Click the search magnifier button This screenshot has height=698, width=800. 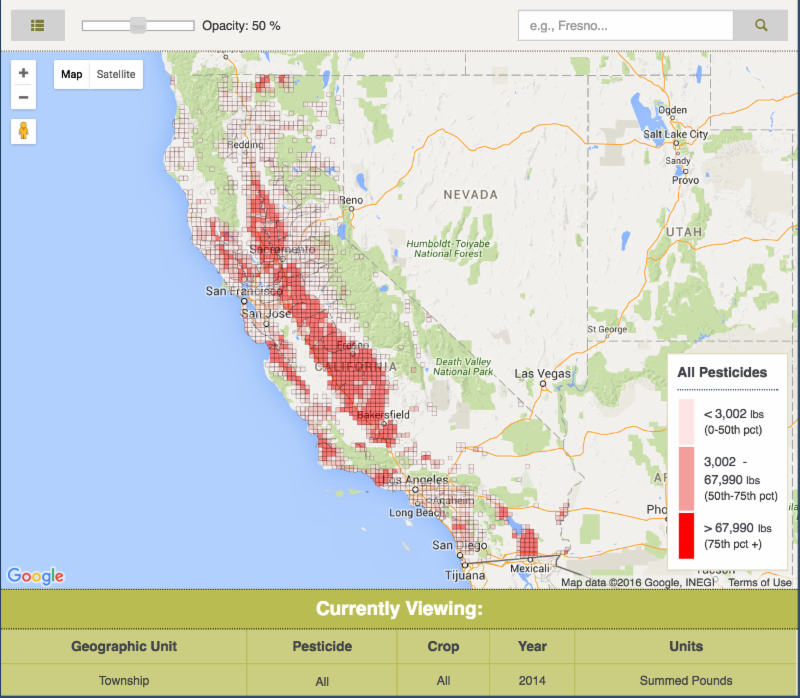point(760,25)
